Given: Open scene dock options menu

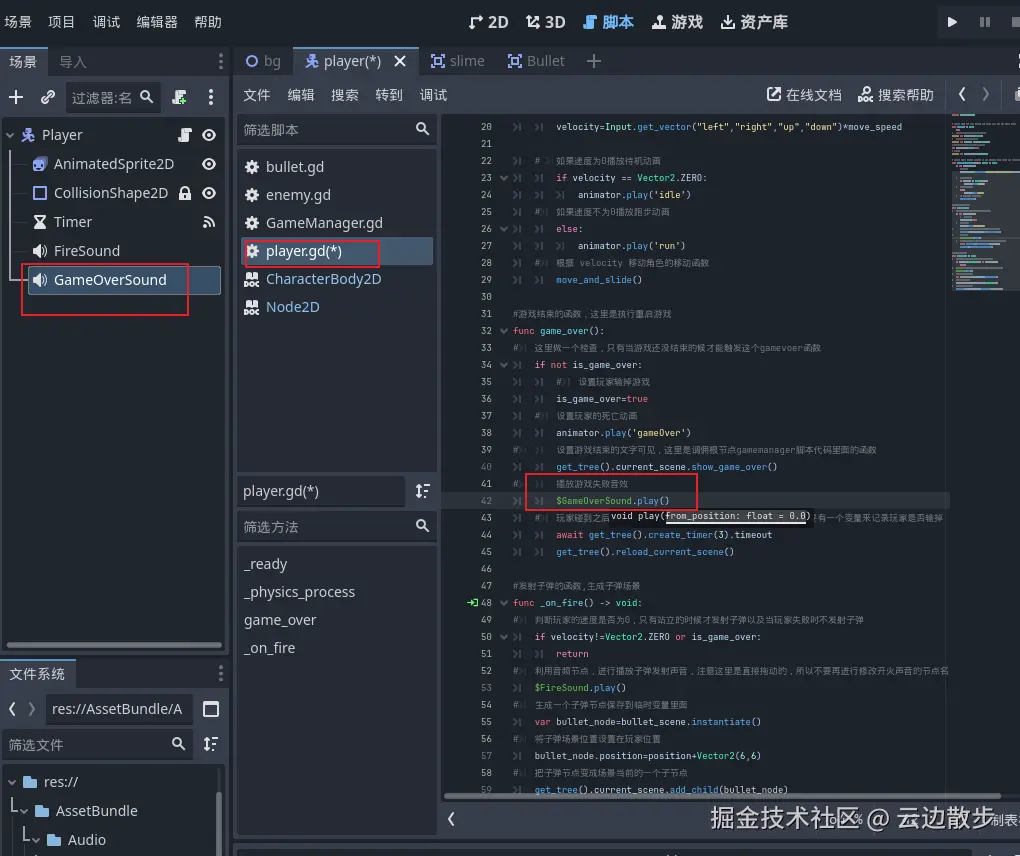Looking at the screenshot, I should pos(221,62).
